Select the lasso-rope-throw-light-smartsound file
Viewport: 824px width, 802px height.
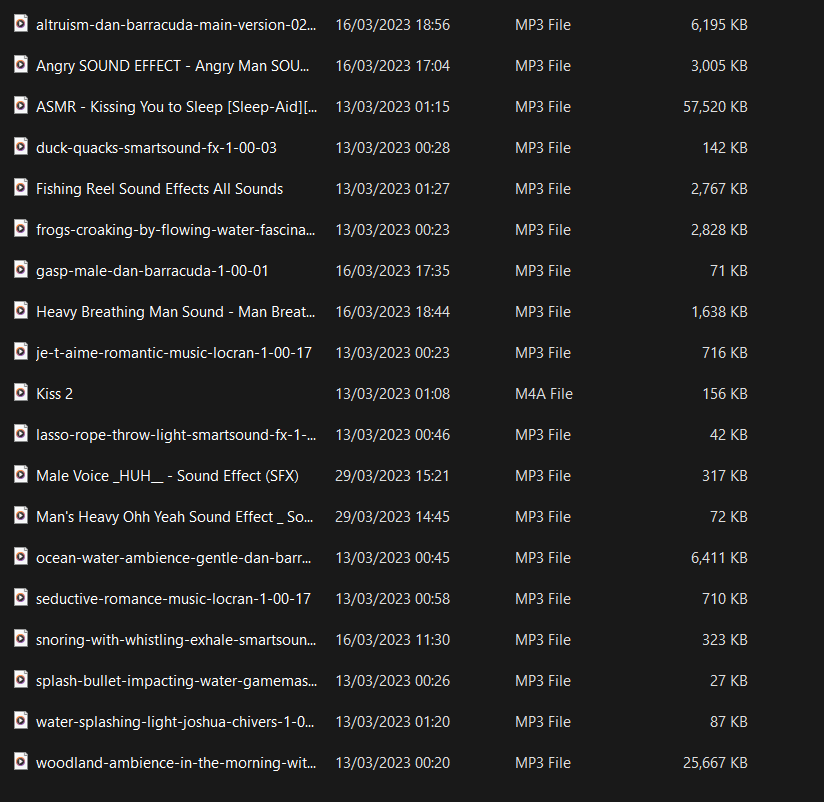(x=176, y=435)
